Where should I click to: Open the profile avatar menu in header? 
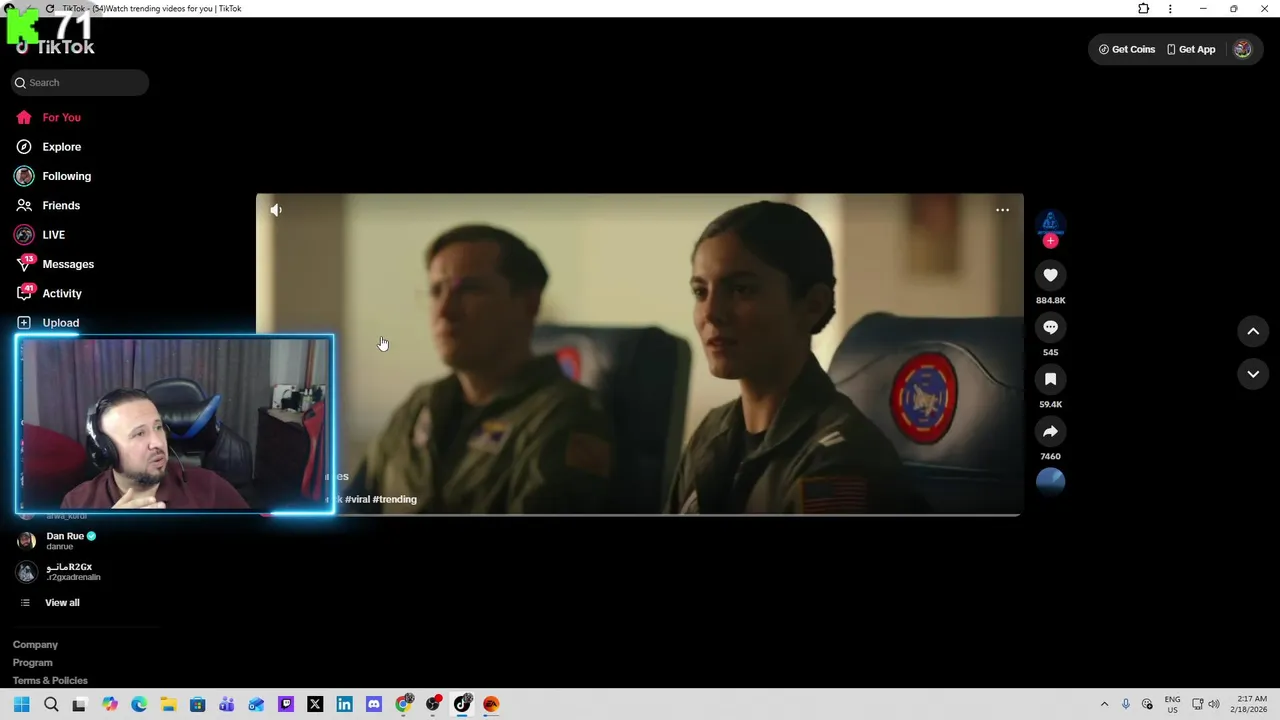pyautogui.click(x=1242, y=49)
